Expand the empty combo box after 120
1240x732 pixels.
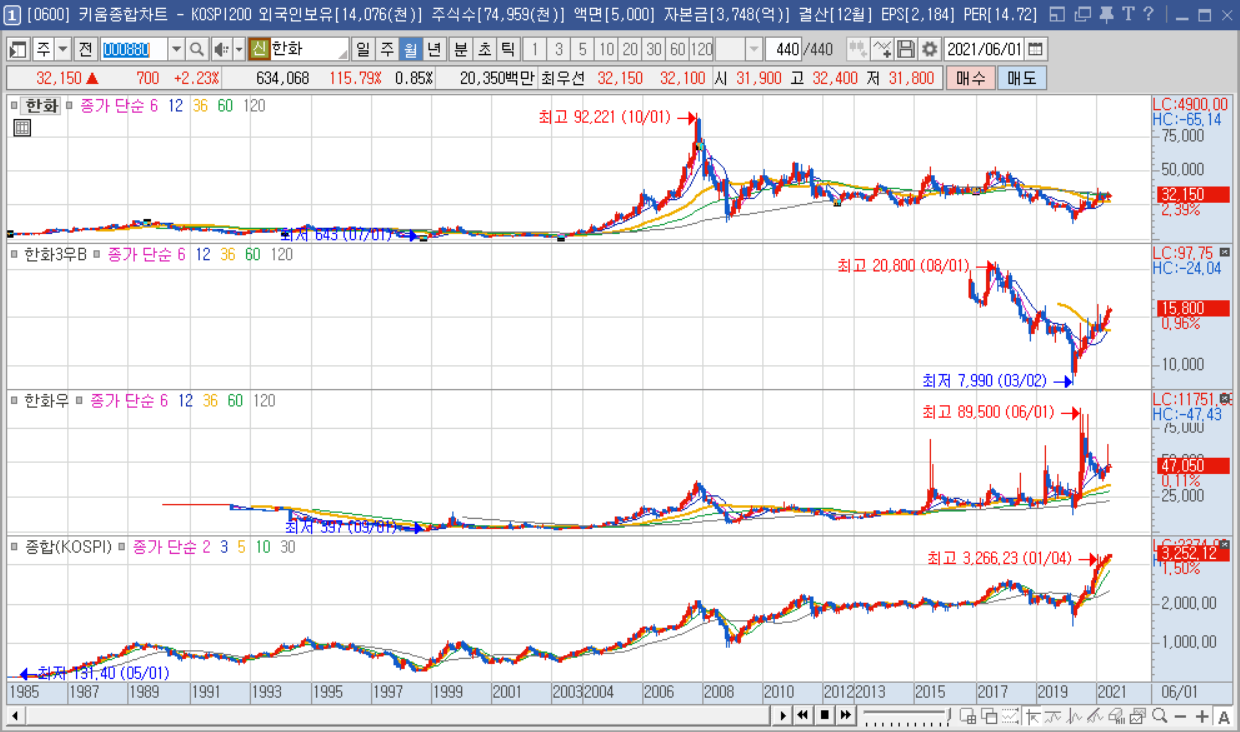coord(754,49)
